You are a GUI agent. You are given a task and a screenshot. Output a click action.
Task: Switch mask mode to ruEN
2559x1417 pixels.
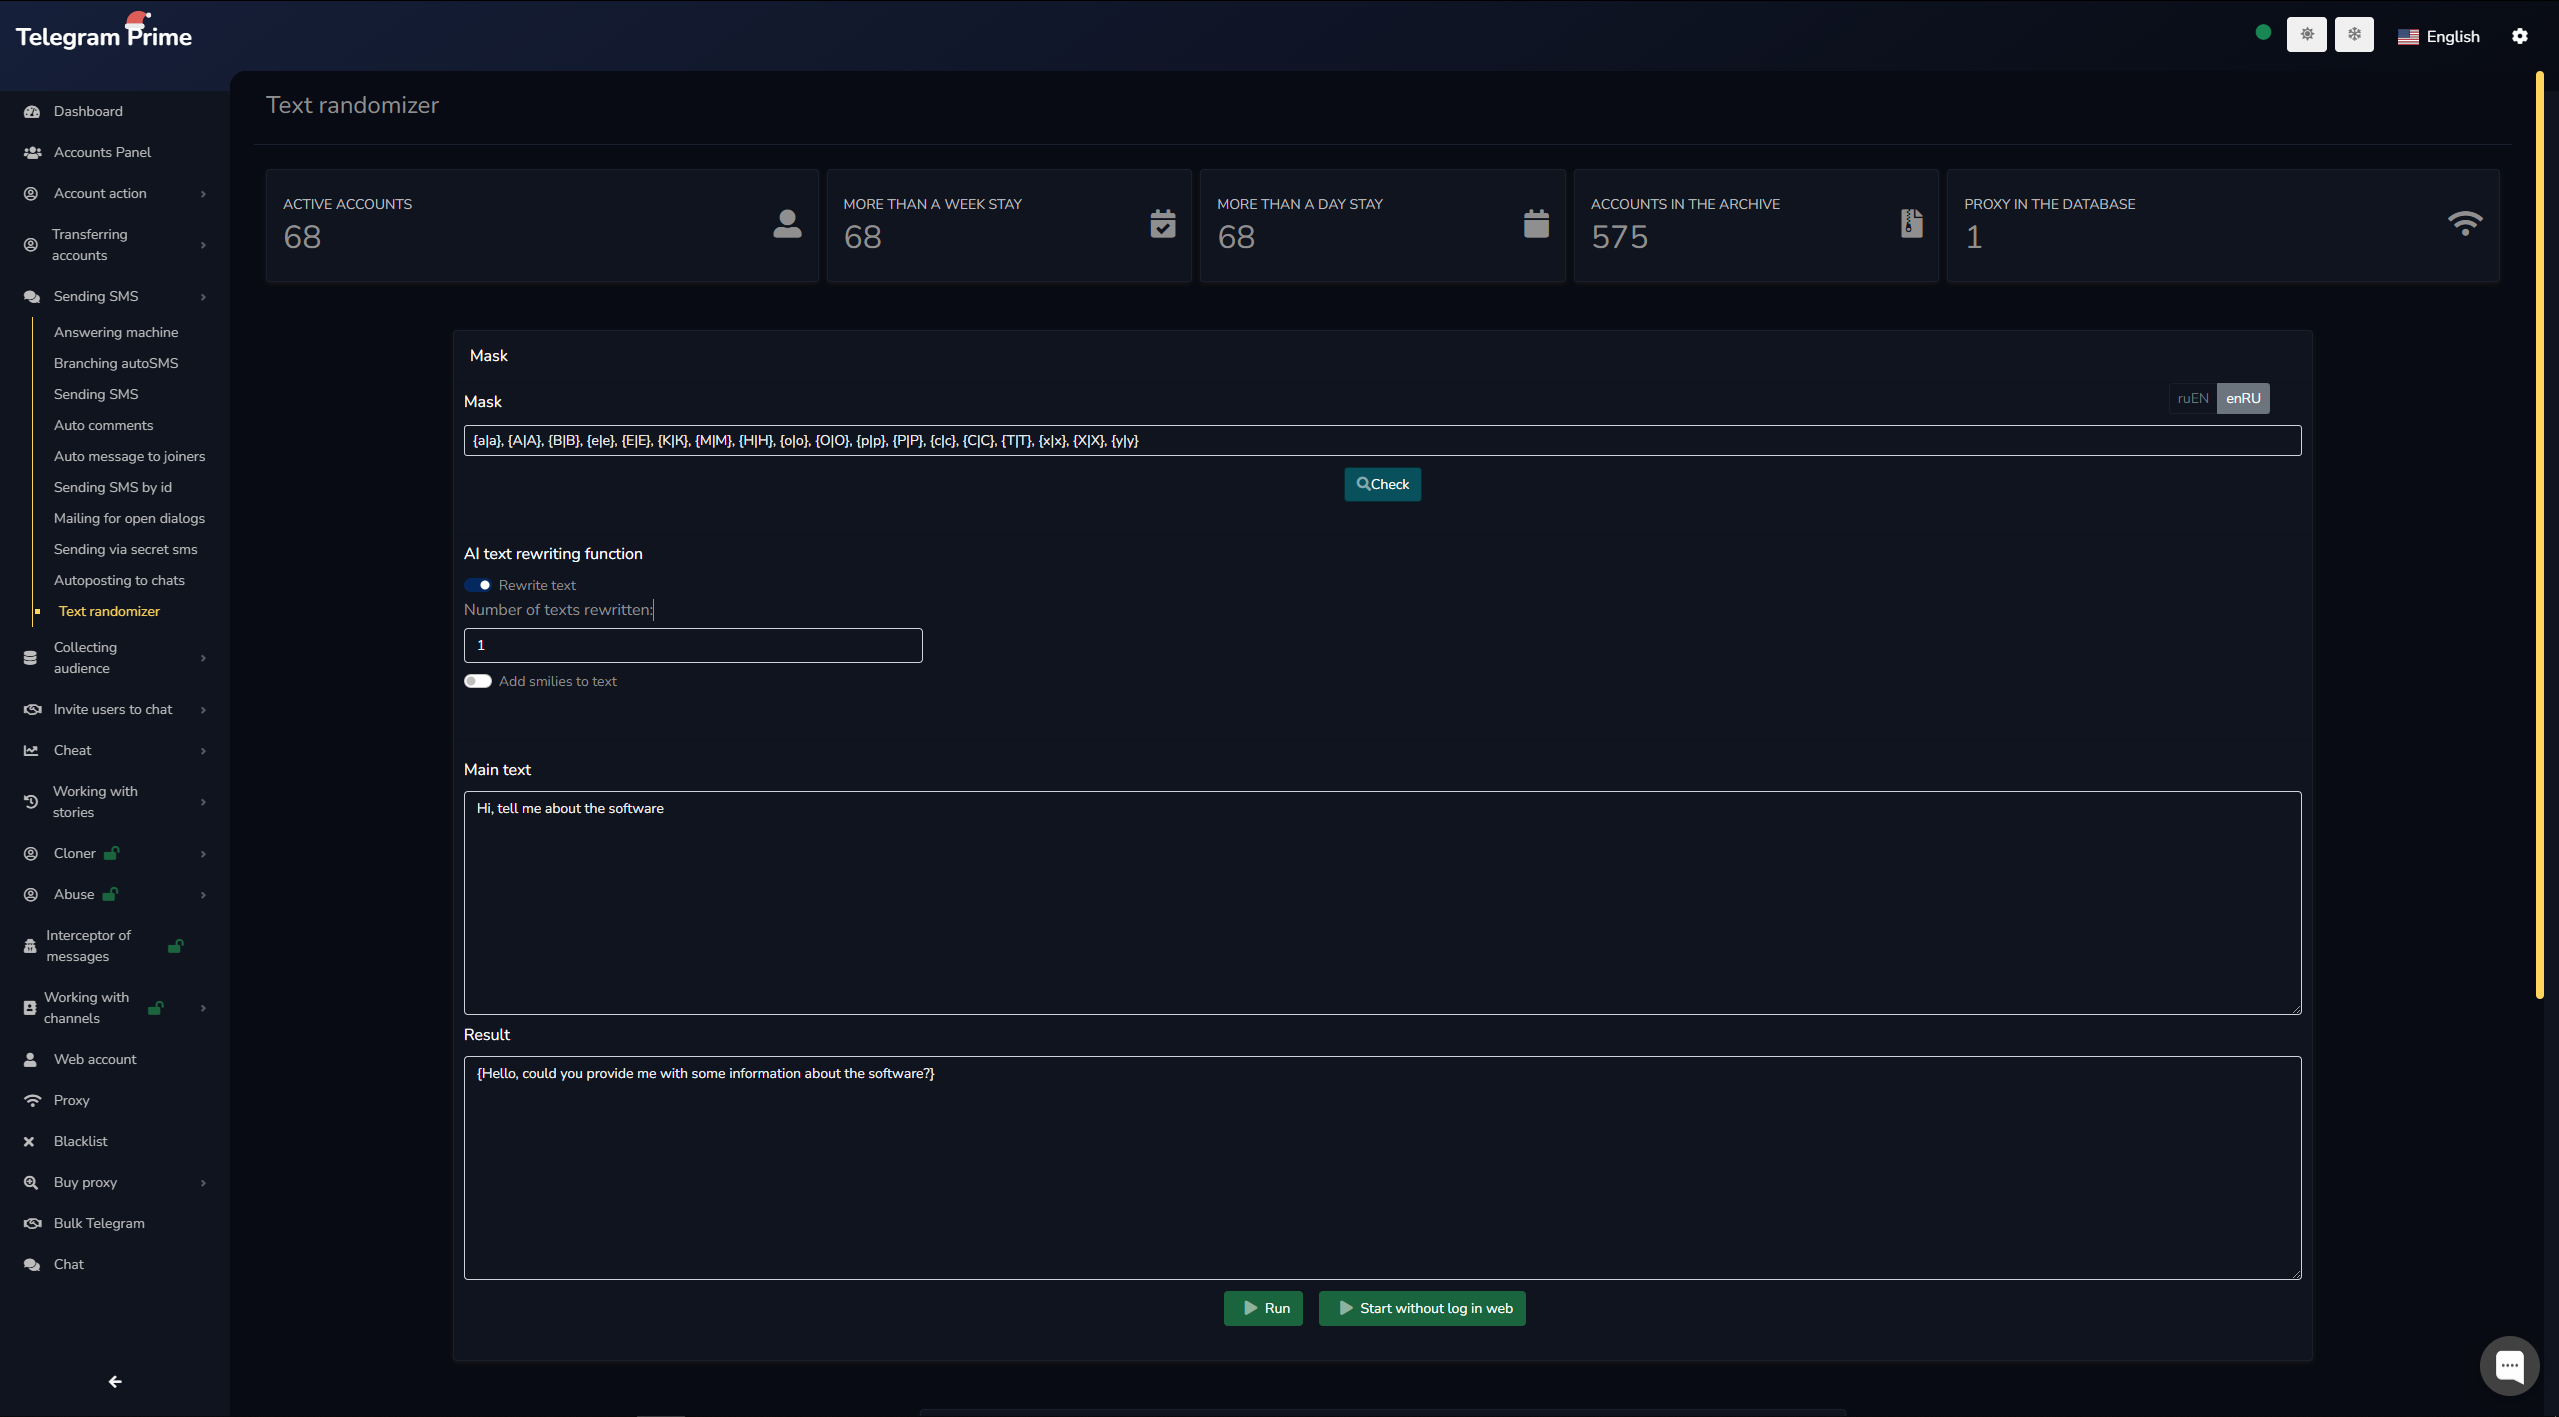click(x=2192, y=398)
